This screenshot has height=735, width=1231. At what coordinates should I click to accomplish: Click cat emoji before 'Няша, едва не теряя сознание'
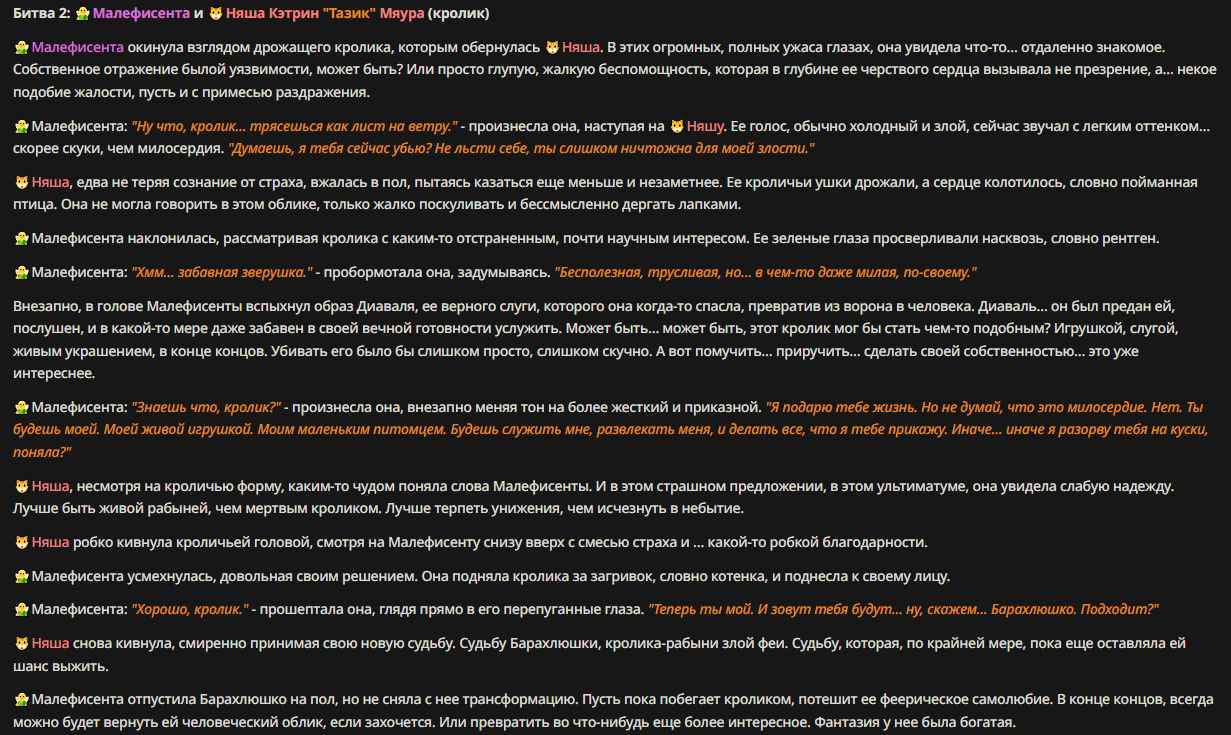point(21,183)
